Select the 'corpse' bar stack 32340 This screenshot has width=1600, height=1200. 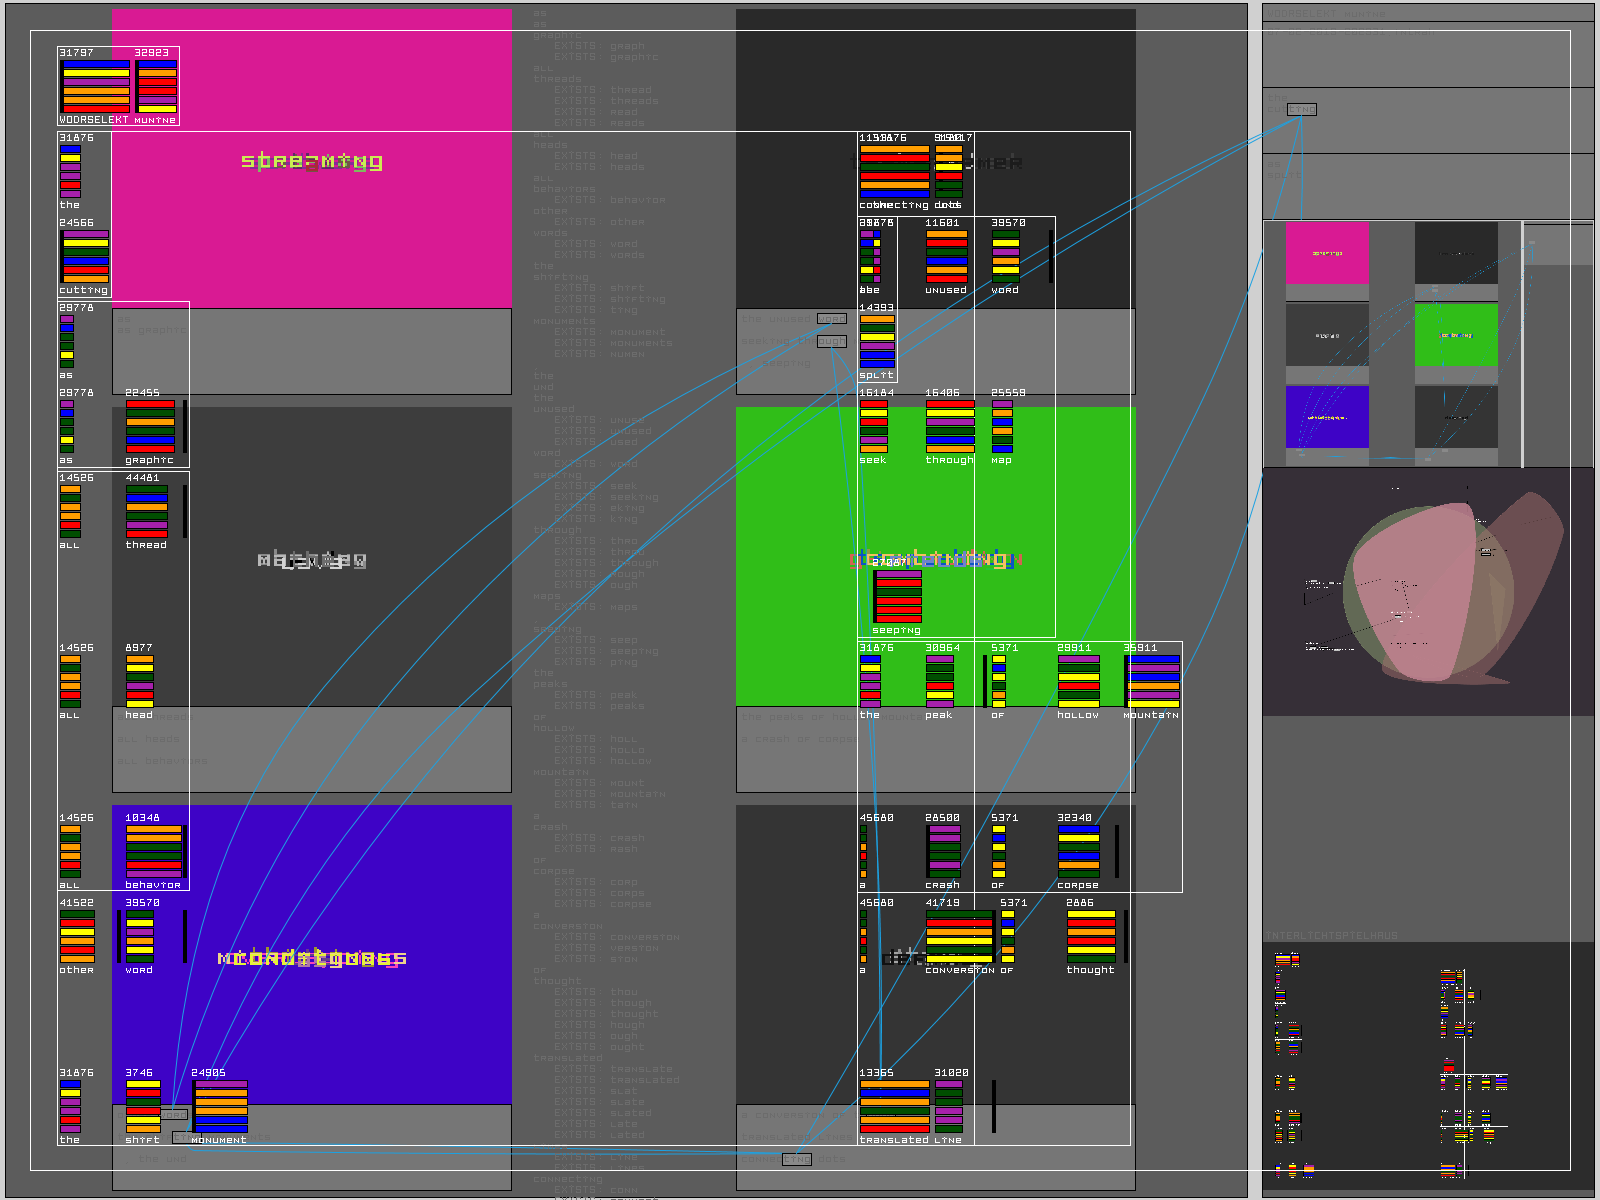click(1079, 851)
